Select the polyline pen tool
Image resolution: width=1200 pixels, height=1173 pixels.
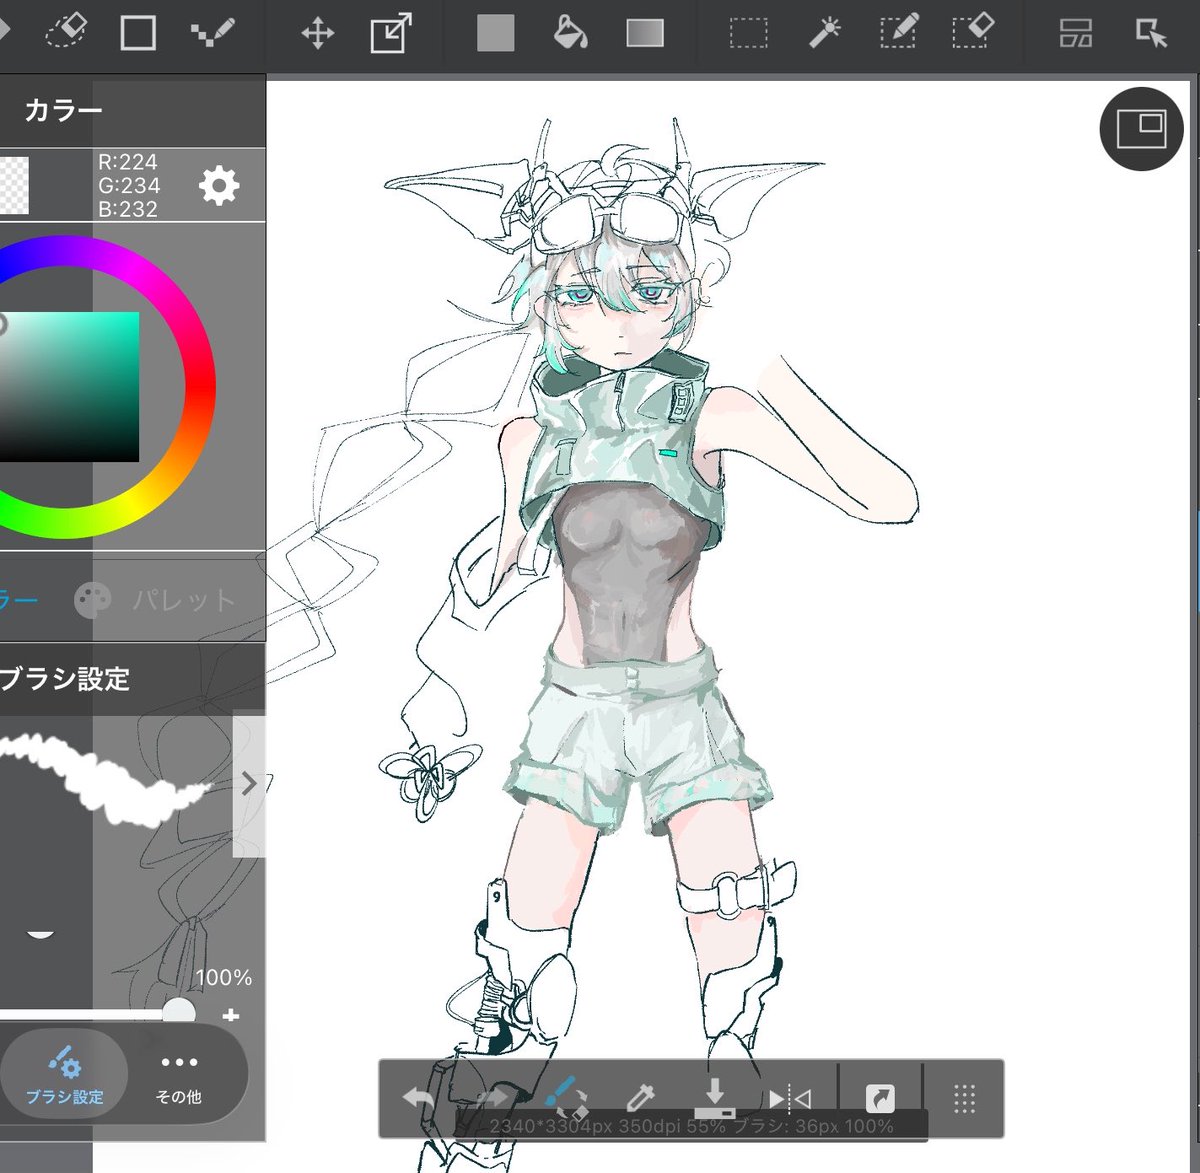tap(212, 33)
